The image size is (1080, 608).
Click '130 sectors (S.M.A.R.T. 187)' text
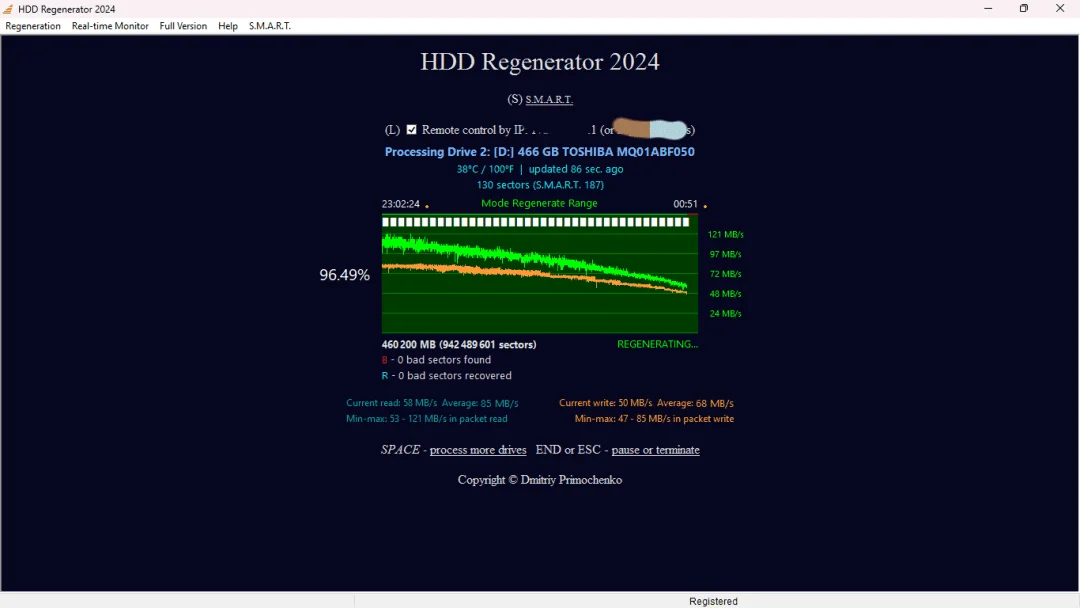(x=540, y=185)
